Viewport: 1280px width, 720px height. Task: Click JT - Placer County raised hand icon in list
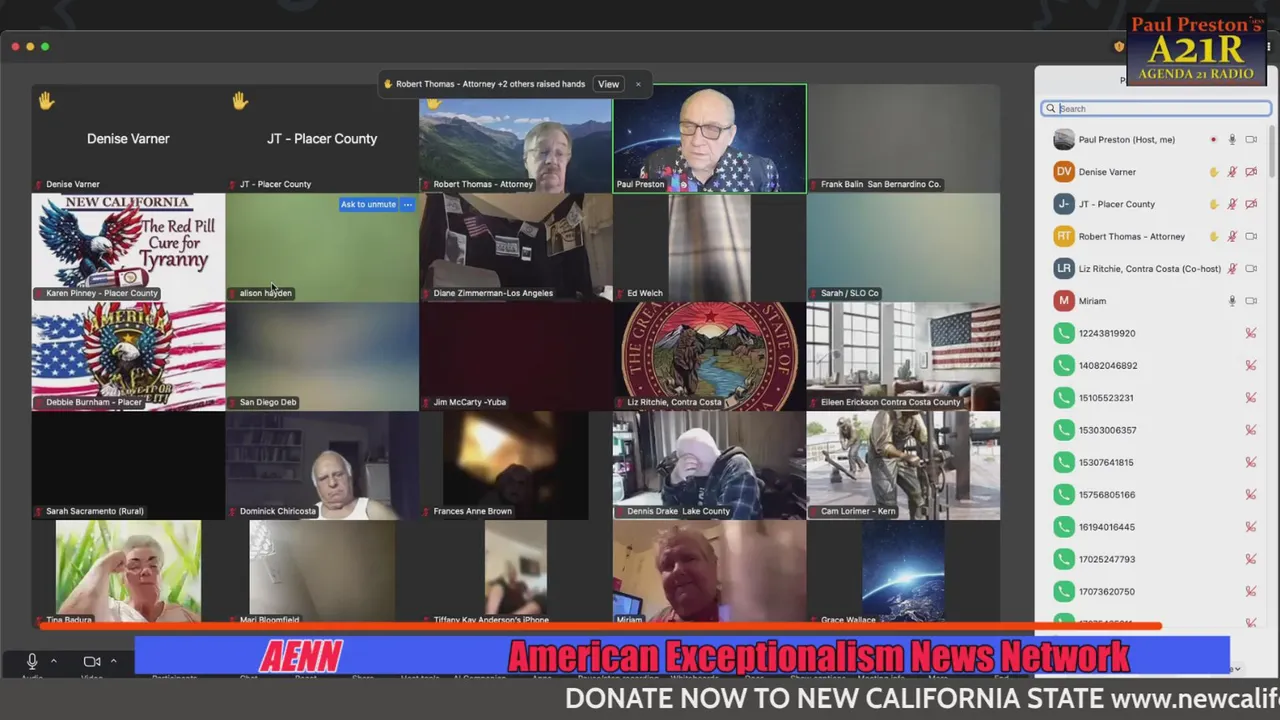tap(1214, 204)
